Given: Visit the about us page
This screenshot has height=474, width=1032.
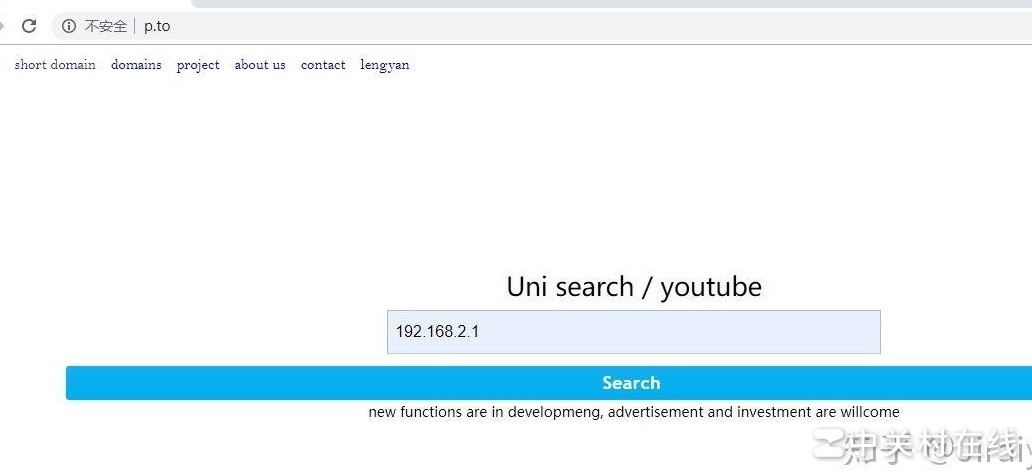Looking at the screenshot, I should 260,65.
